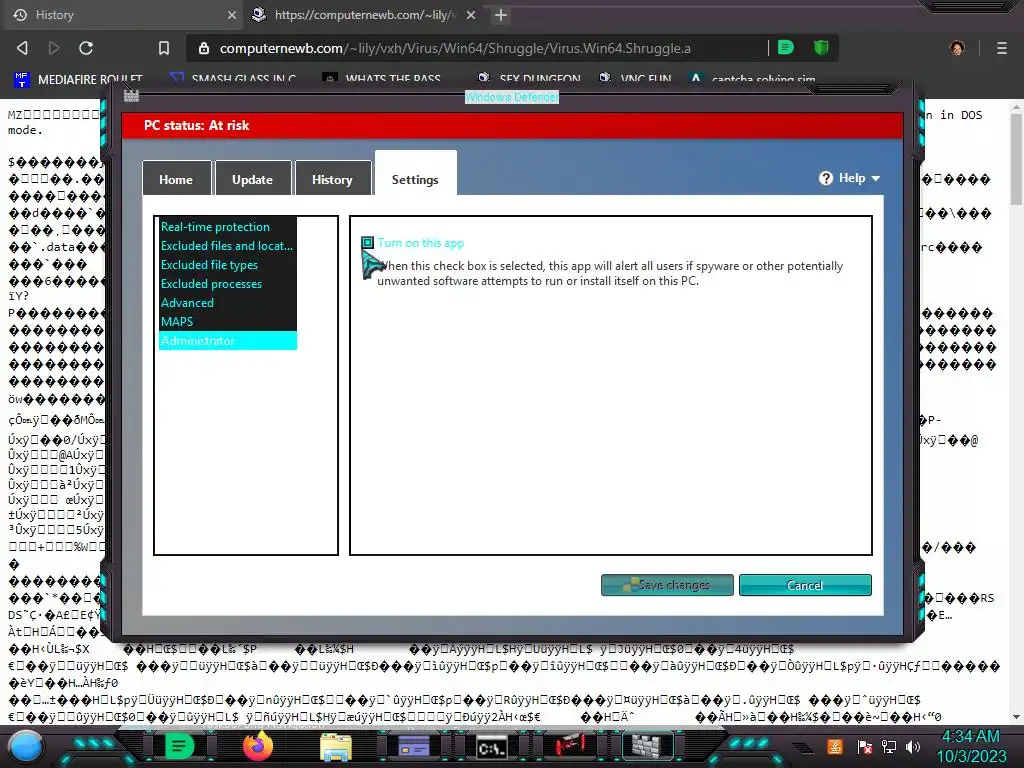Open MEDIAFIRE ROULET bookmark
1024x768 pixels.
click(x=78, y=79)
